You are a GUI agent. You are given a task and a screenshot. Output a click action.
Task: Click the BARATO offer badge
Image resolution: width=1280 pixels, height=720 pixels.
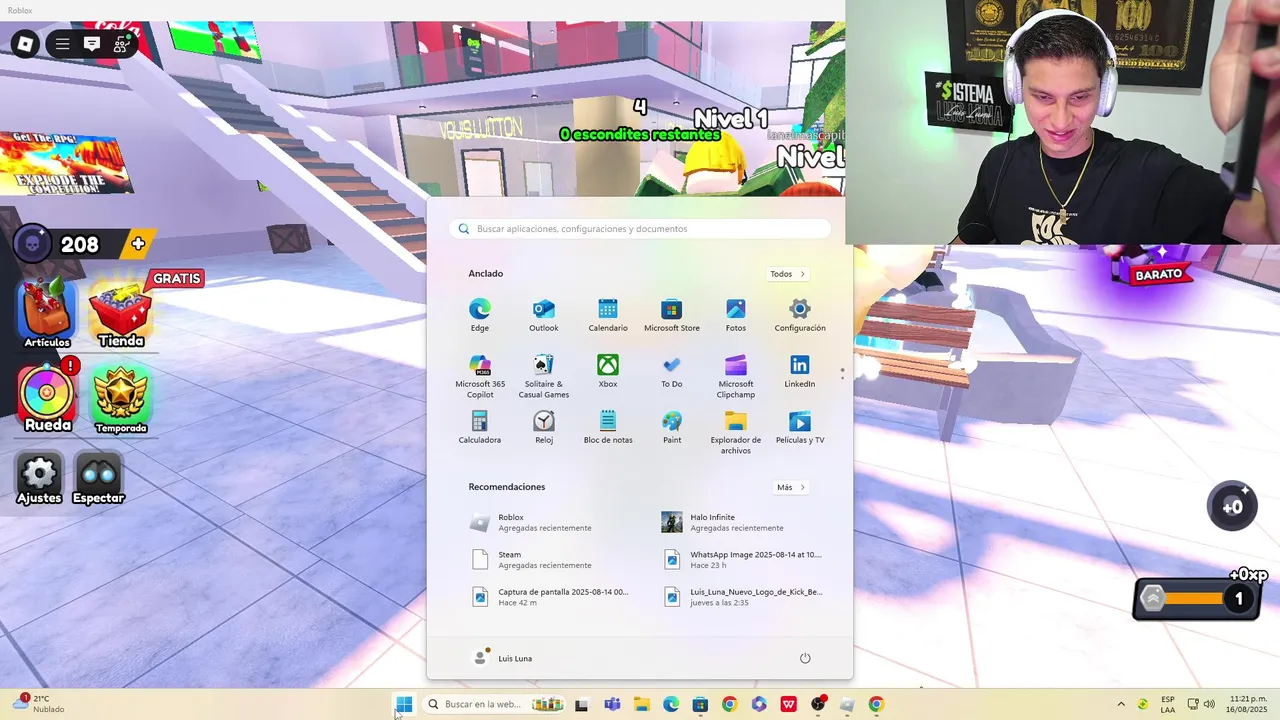[x=1158, y=273]
